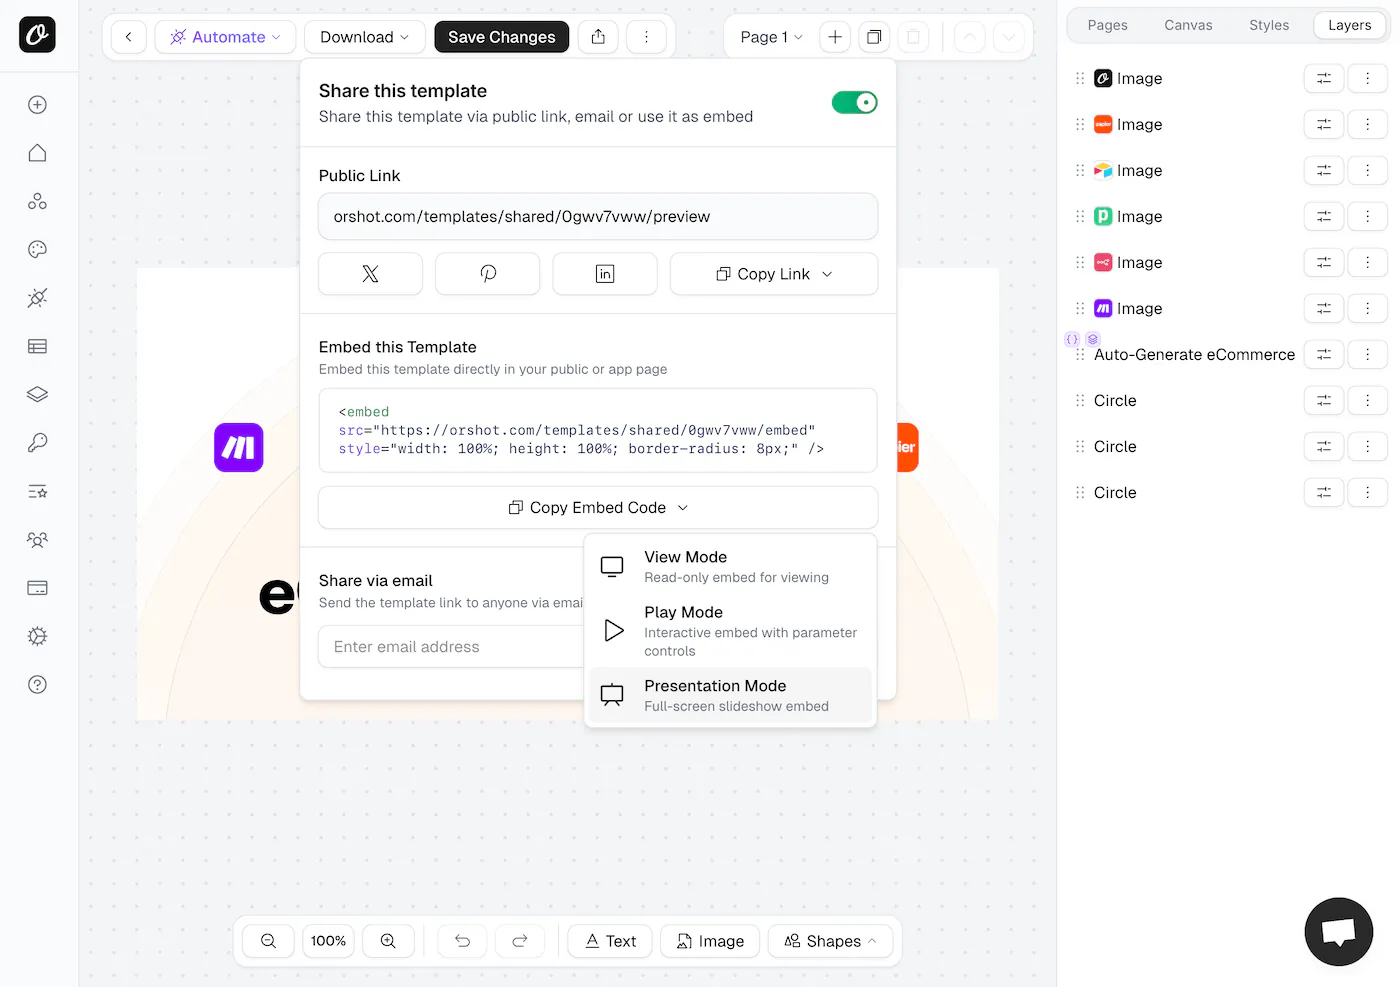Open the color palette icon in sidebar
The height and width of the screenshot is (987, 1400).
pyautogui.click(x=37, y=249)
